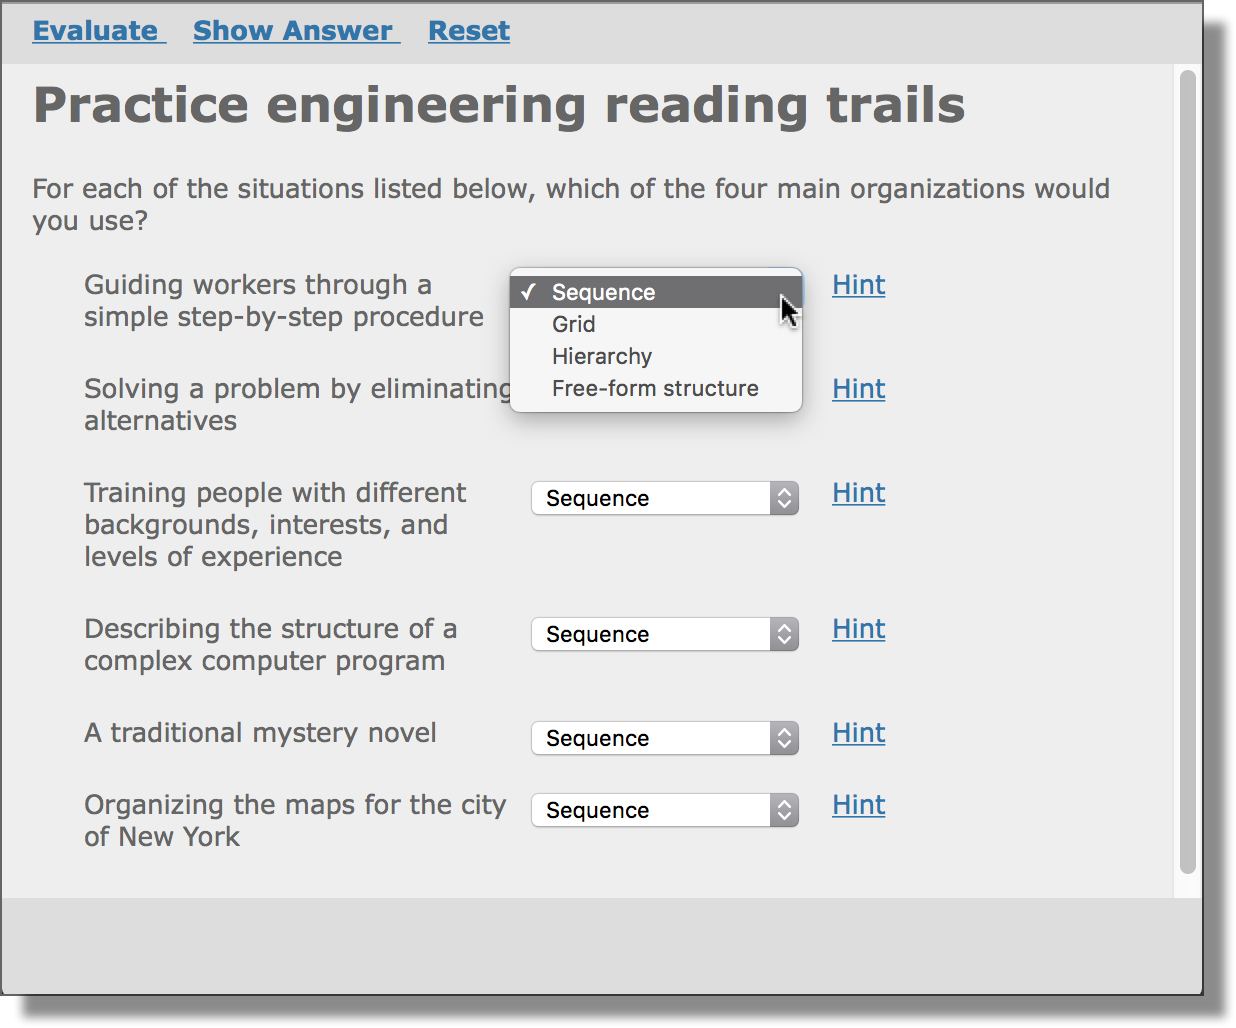Open the dropdown for traditional mystery novel

tap(665, 738)
